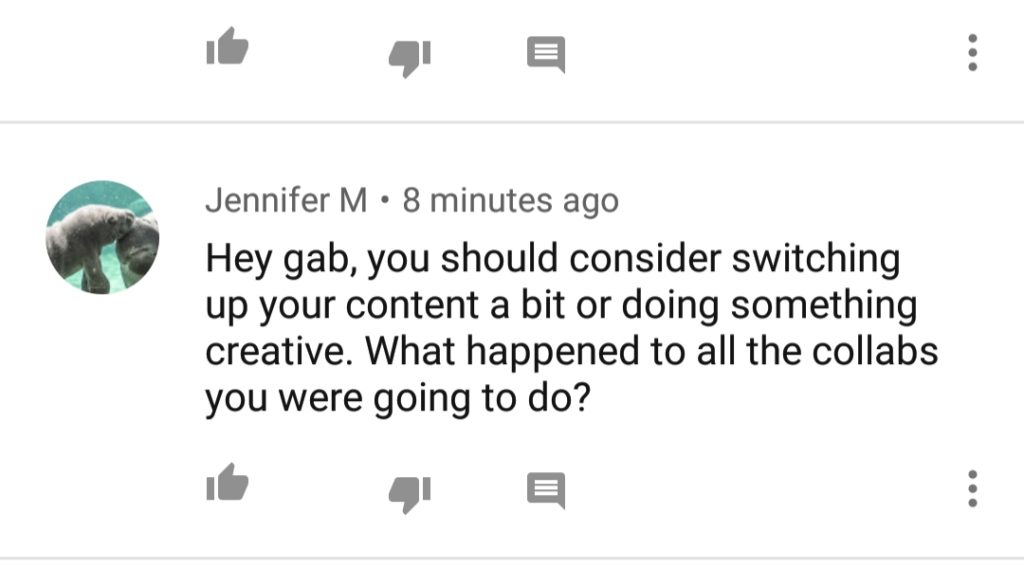Dislike Jennifer M's comment with thumbs down
This screenshot has width=1024, height=588.
[x=409, y=492]
